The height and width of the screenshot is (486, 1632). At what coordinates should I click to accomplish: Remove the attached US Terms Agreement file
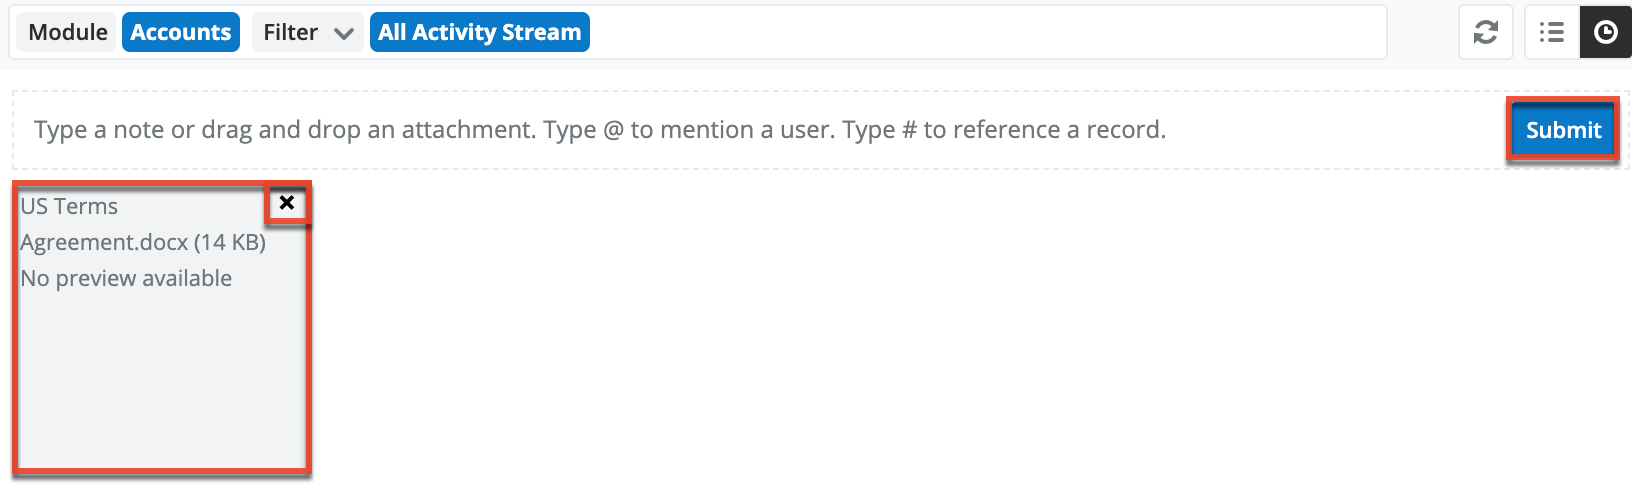pyautogui.click(x=287, y=203)
